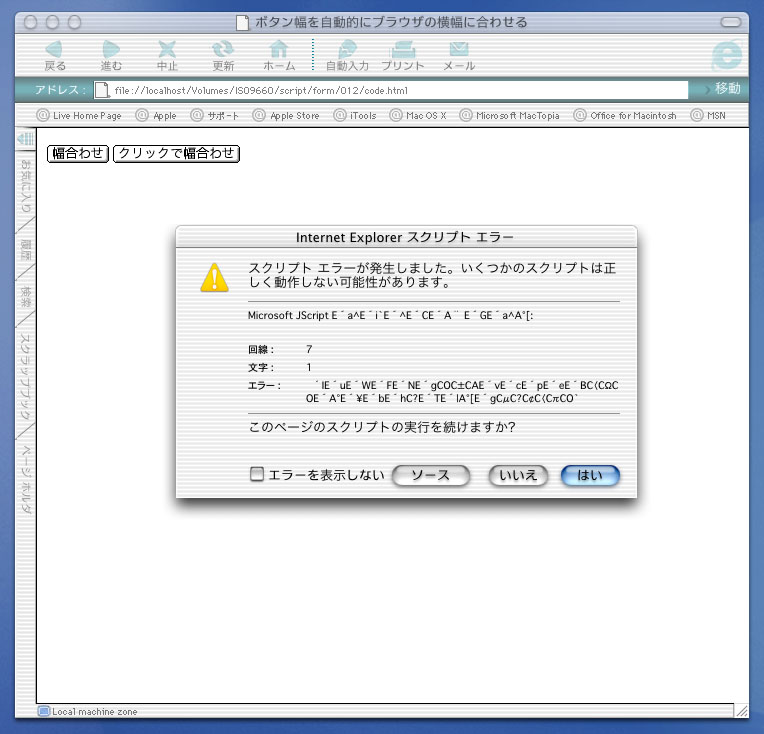This screenshot has height=734, width=764.
Task: Go to Home (ホーム) via toolbar icon
Action: coord(279,55)
